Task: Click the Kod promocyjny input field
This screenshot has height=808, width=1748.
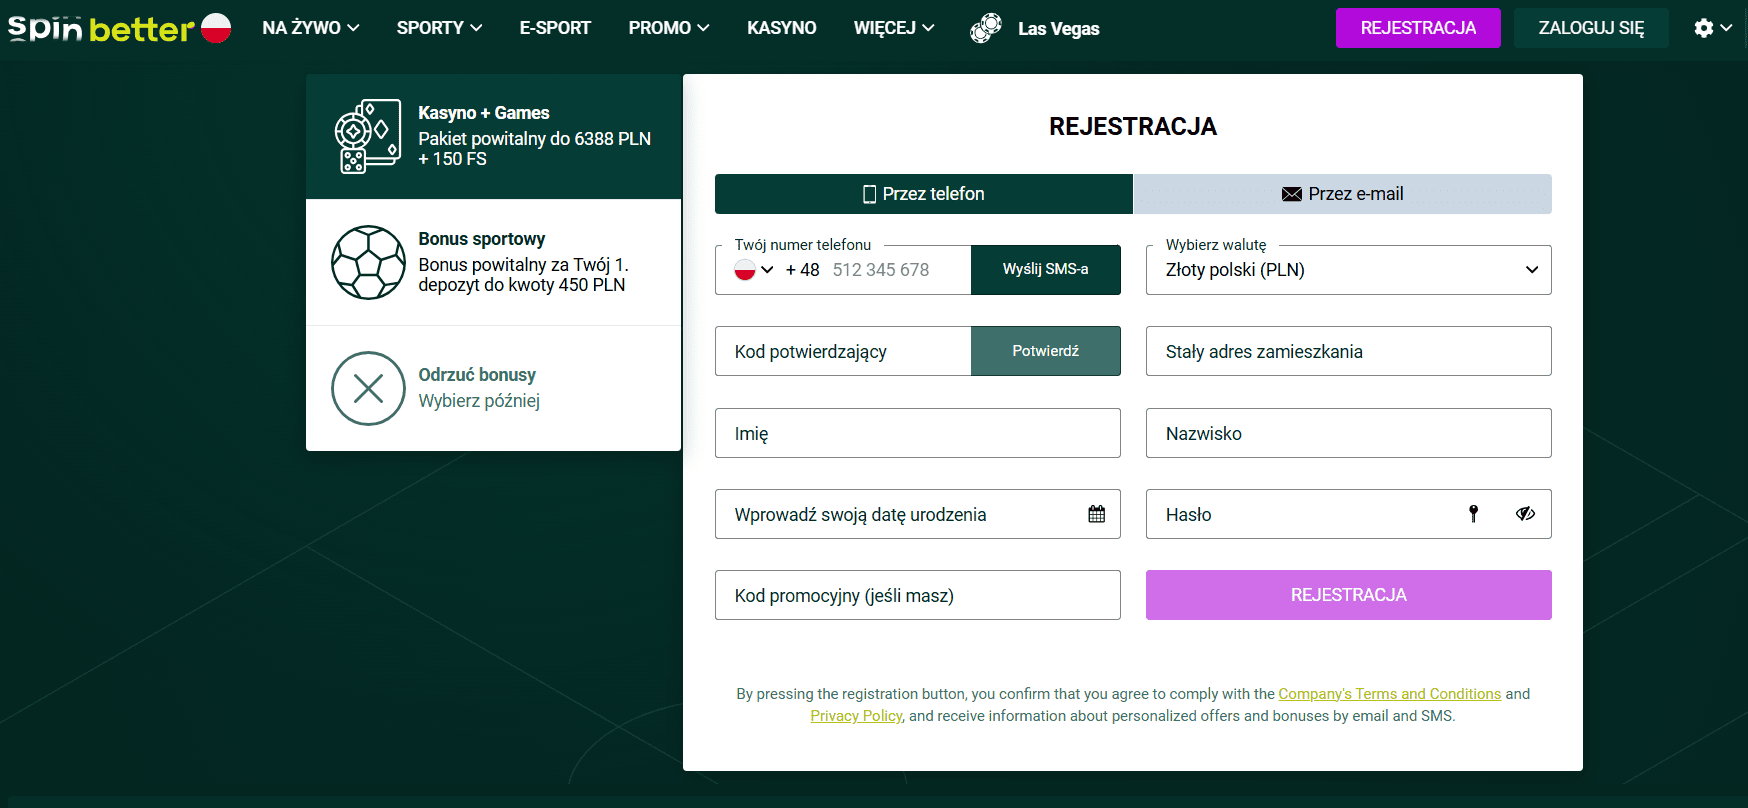Action: (x=917, y=595)
